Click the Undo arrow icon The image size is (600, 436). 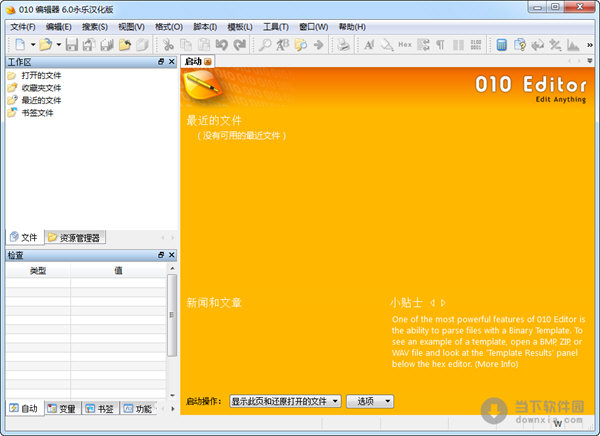pyautogui.click(x=222, y=45)
